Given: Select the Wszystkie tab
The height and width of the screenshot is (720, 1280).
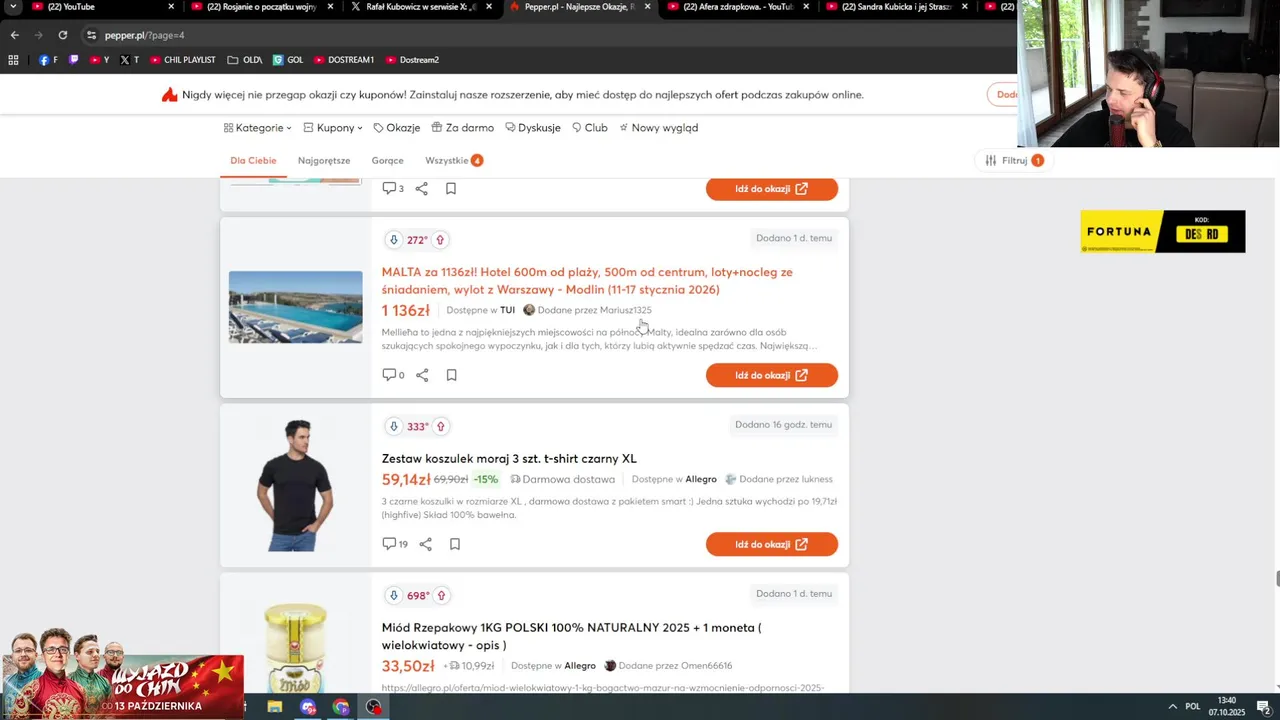Looking at the screenshot, I should (x=454, y=161).
